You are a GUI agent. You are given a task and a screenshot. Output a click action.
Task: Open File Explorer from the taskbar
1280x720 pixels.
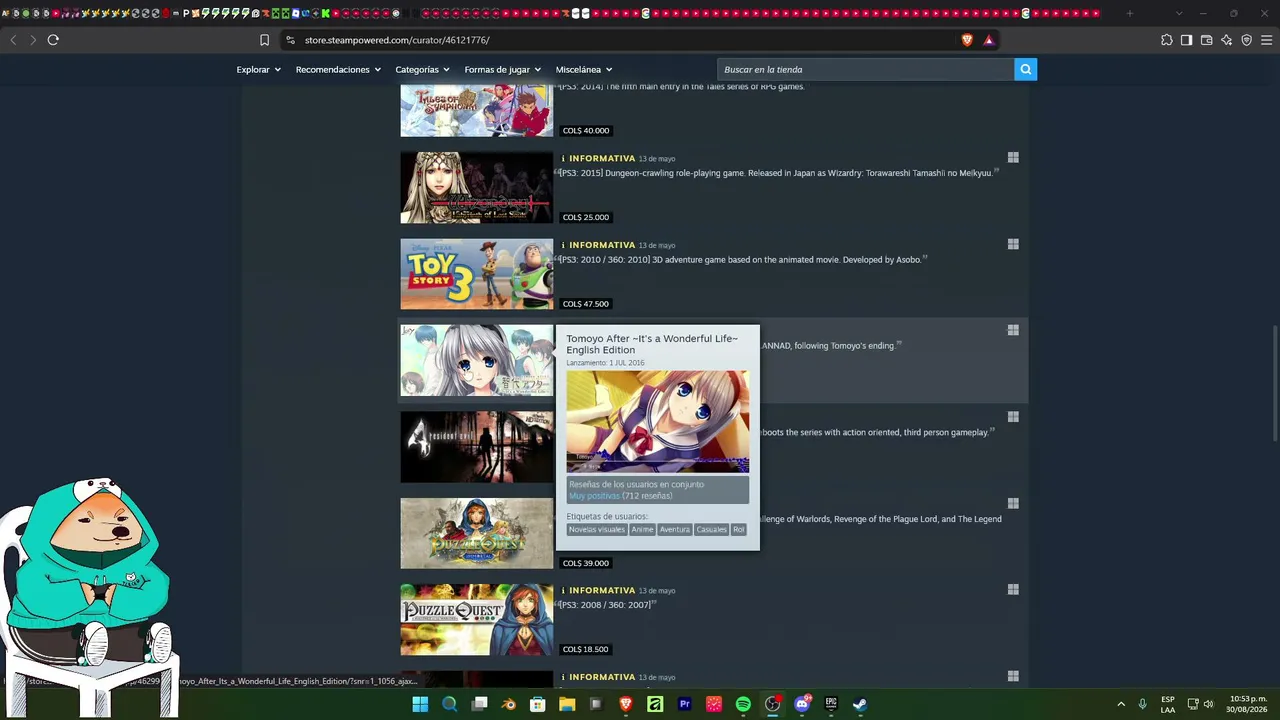pyautogui.click(x=567, y=704)
